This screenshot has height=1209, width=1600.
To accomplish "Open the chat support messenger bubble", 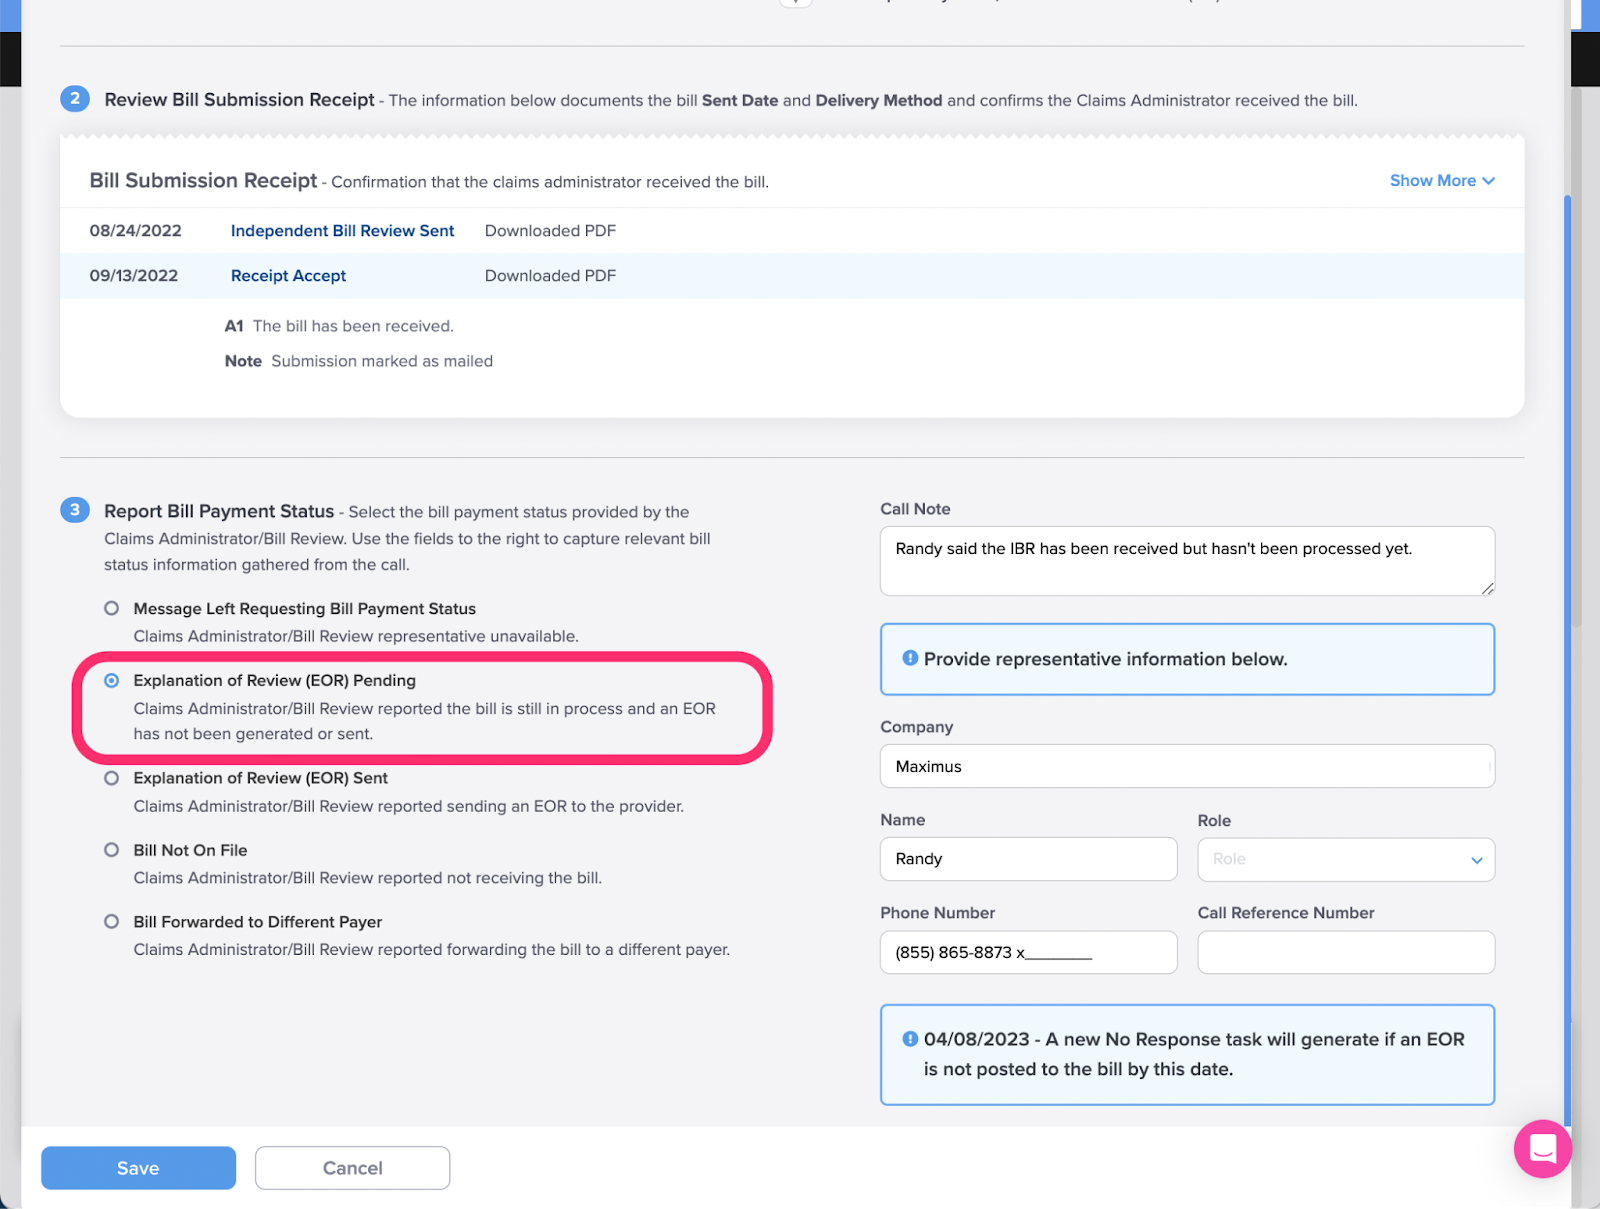I will (1543, 1150).
